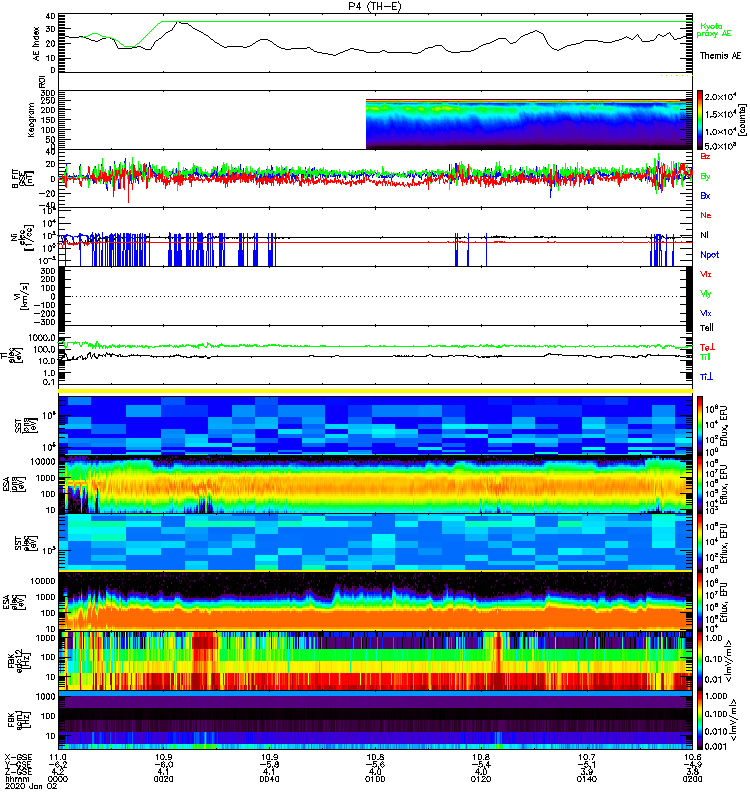Click the Keogram counts color bar
This screenshot has width=750, height=800.
[700, 120]
